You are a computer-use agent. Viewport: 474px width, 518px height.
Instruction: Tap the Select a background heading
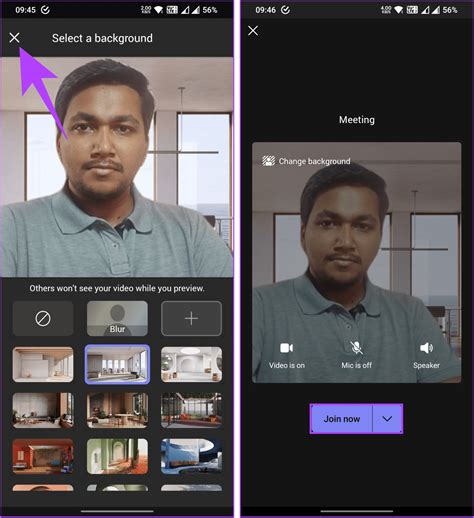102,38
